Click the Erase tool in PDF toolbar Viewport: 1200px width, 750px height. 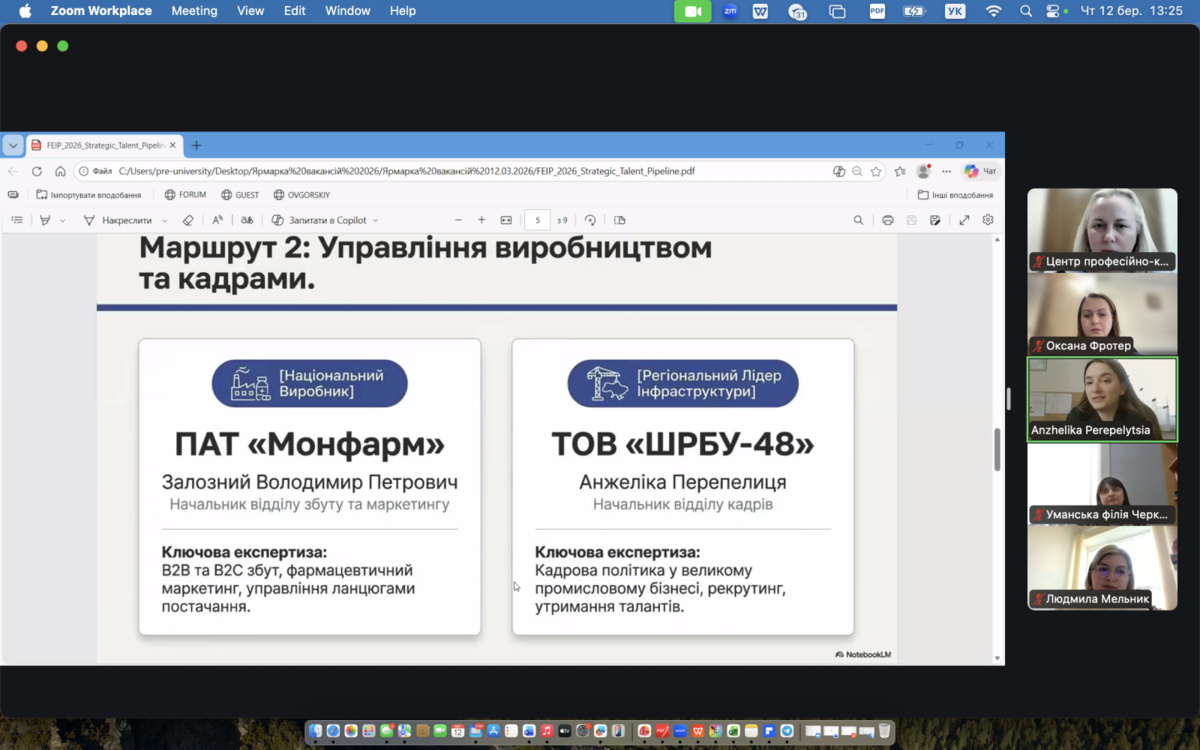(x=188, y=220)
